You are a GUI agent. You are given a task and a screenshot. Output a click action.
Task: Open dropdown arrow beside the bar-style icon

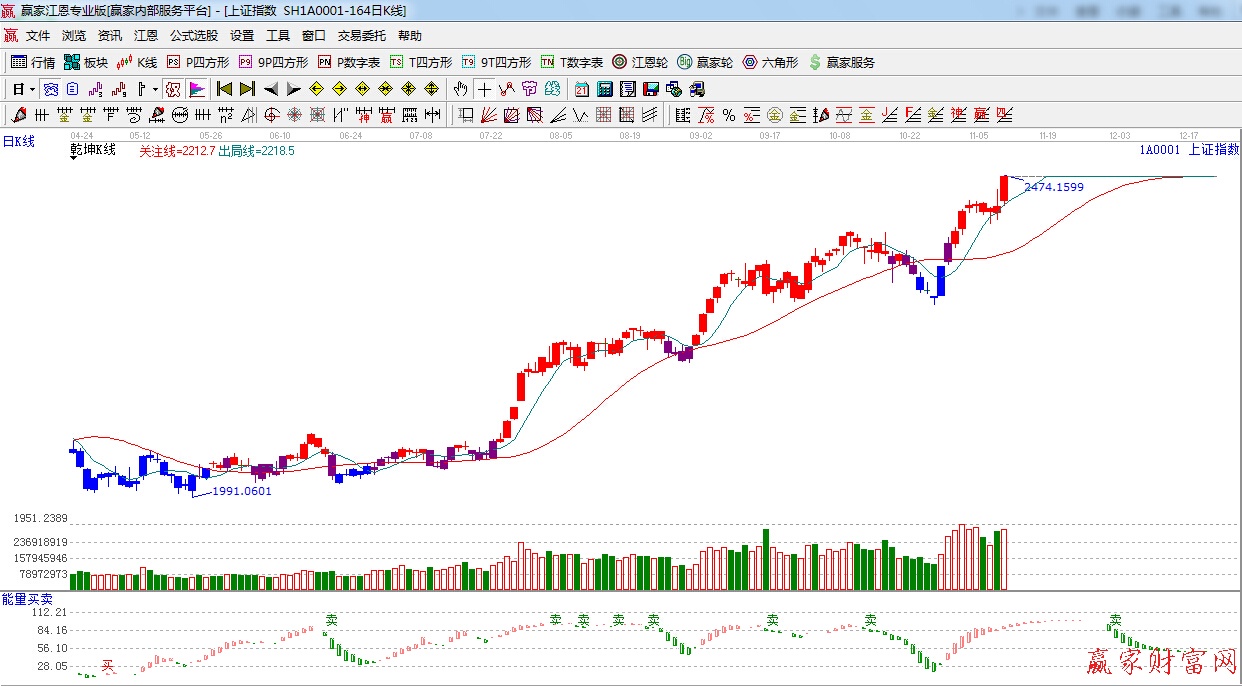pyautogui.click(x=155, y=89)
